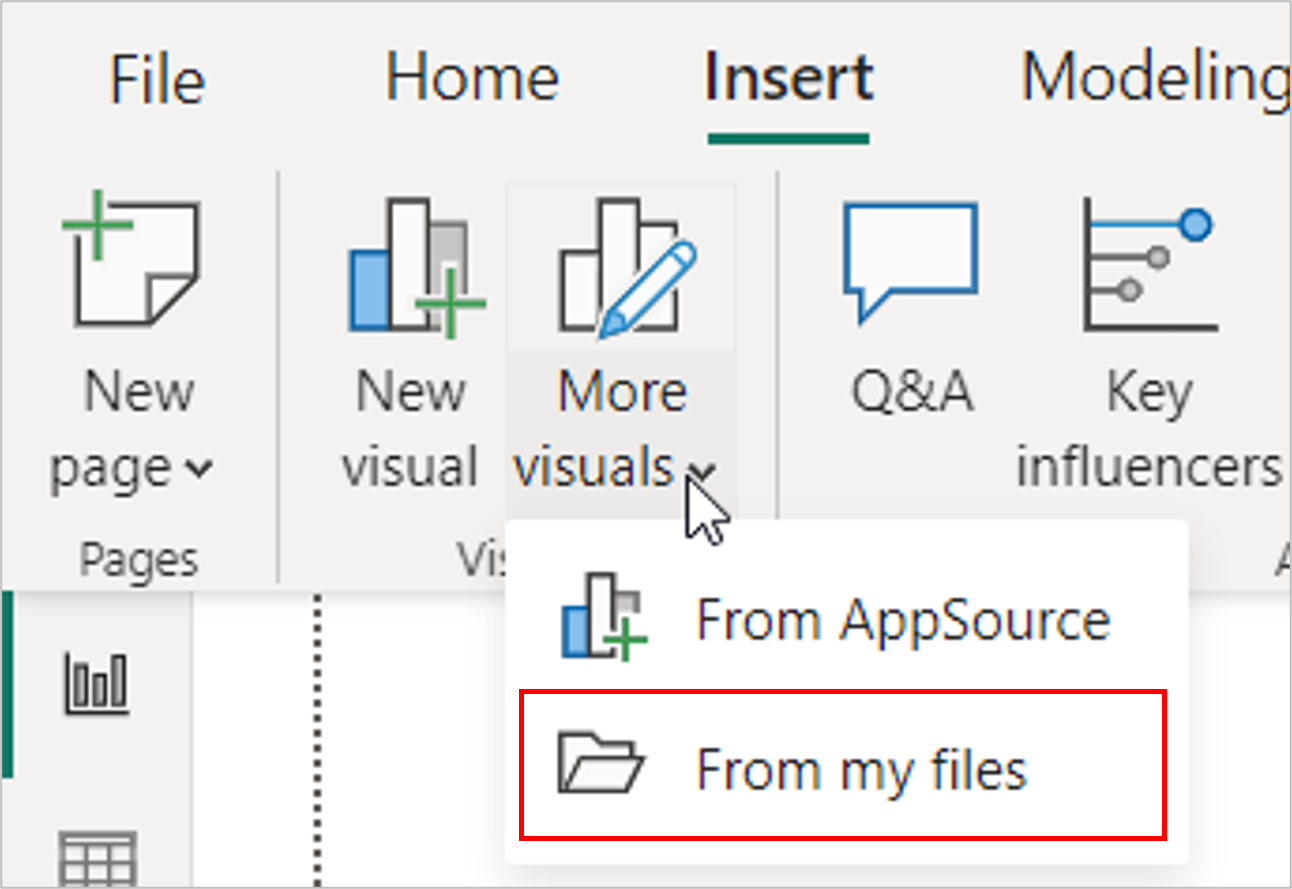Switch to the Home tab
The image size is (1292, 889).
click(x=472, y=78)
